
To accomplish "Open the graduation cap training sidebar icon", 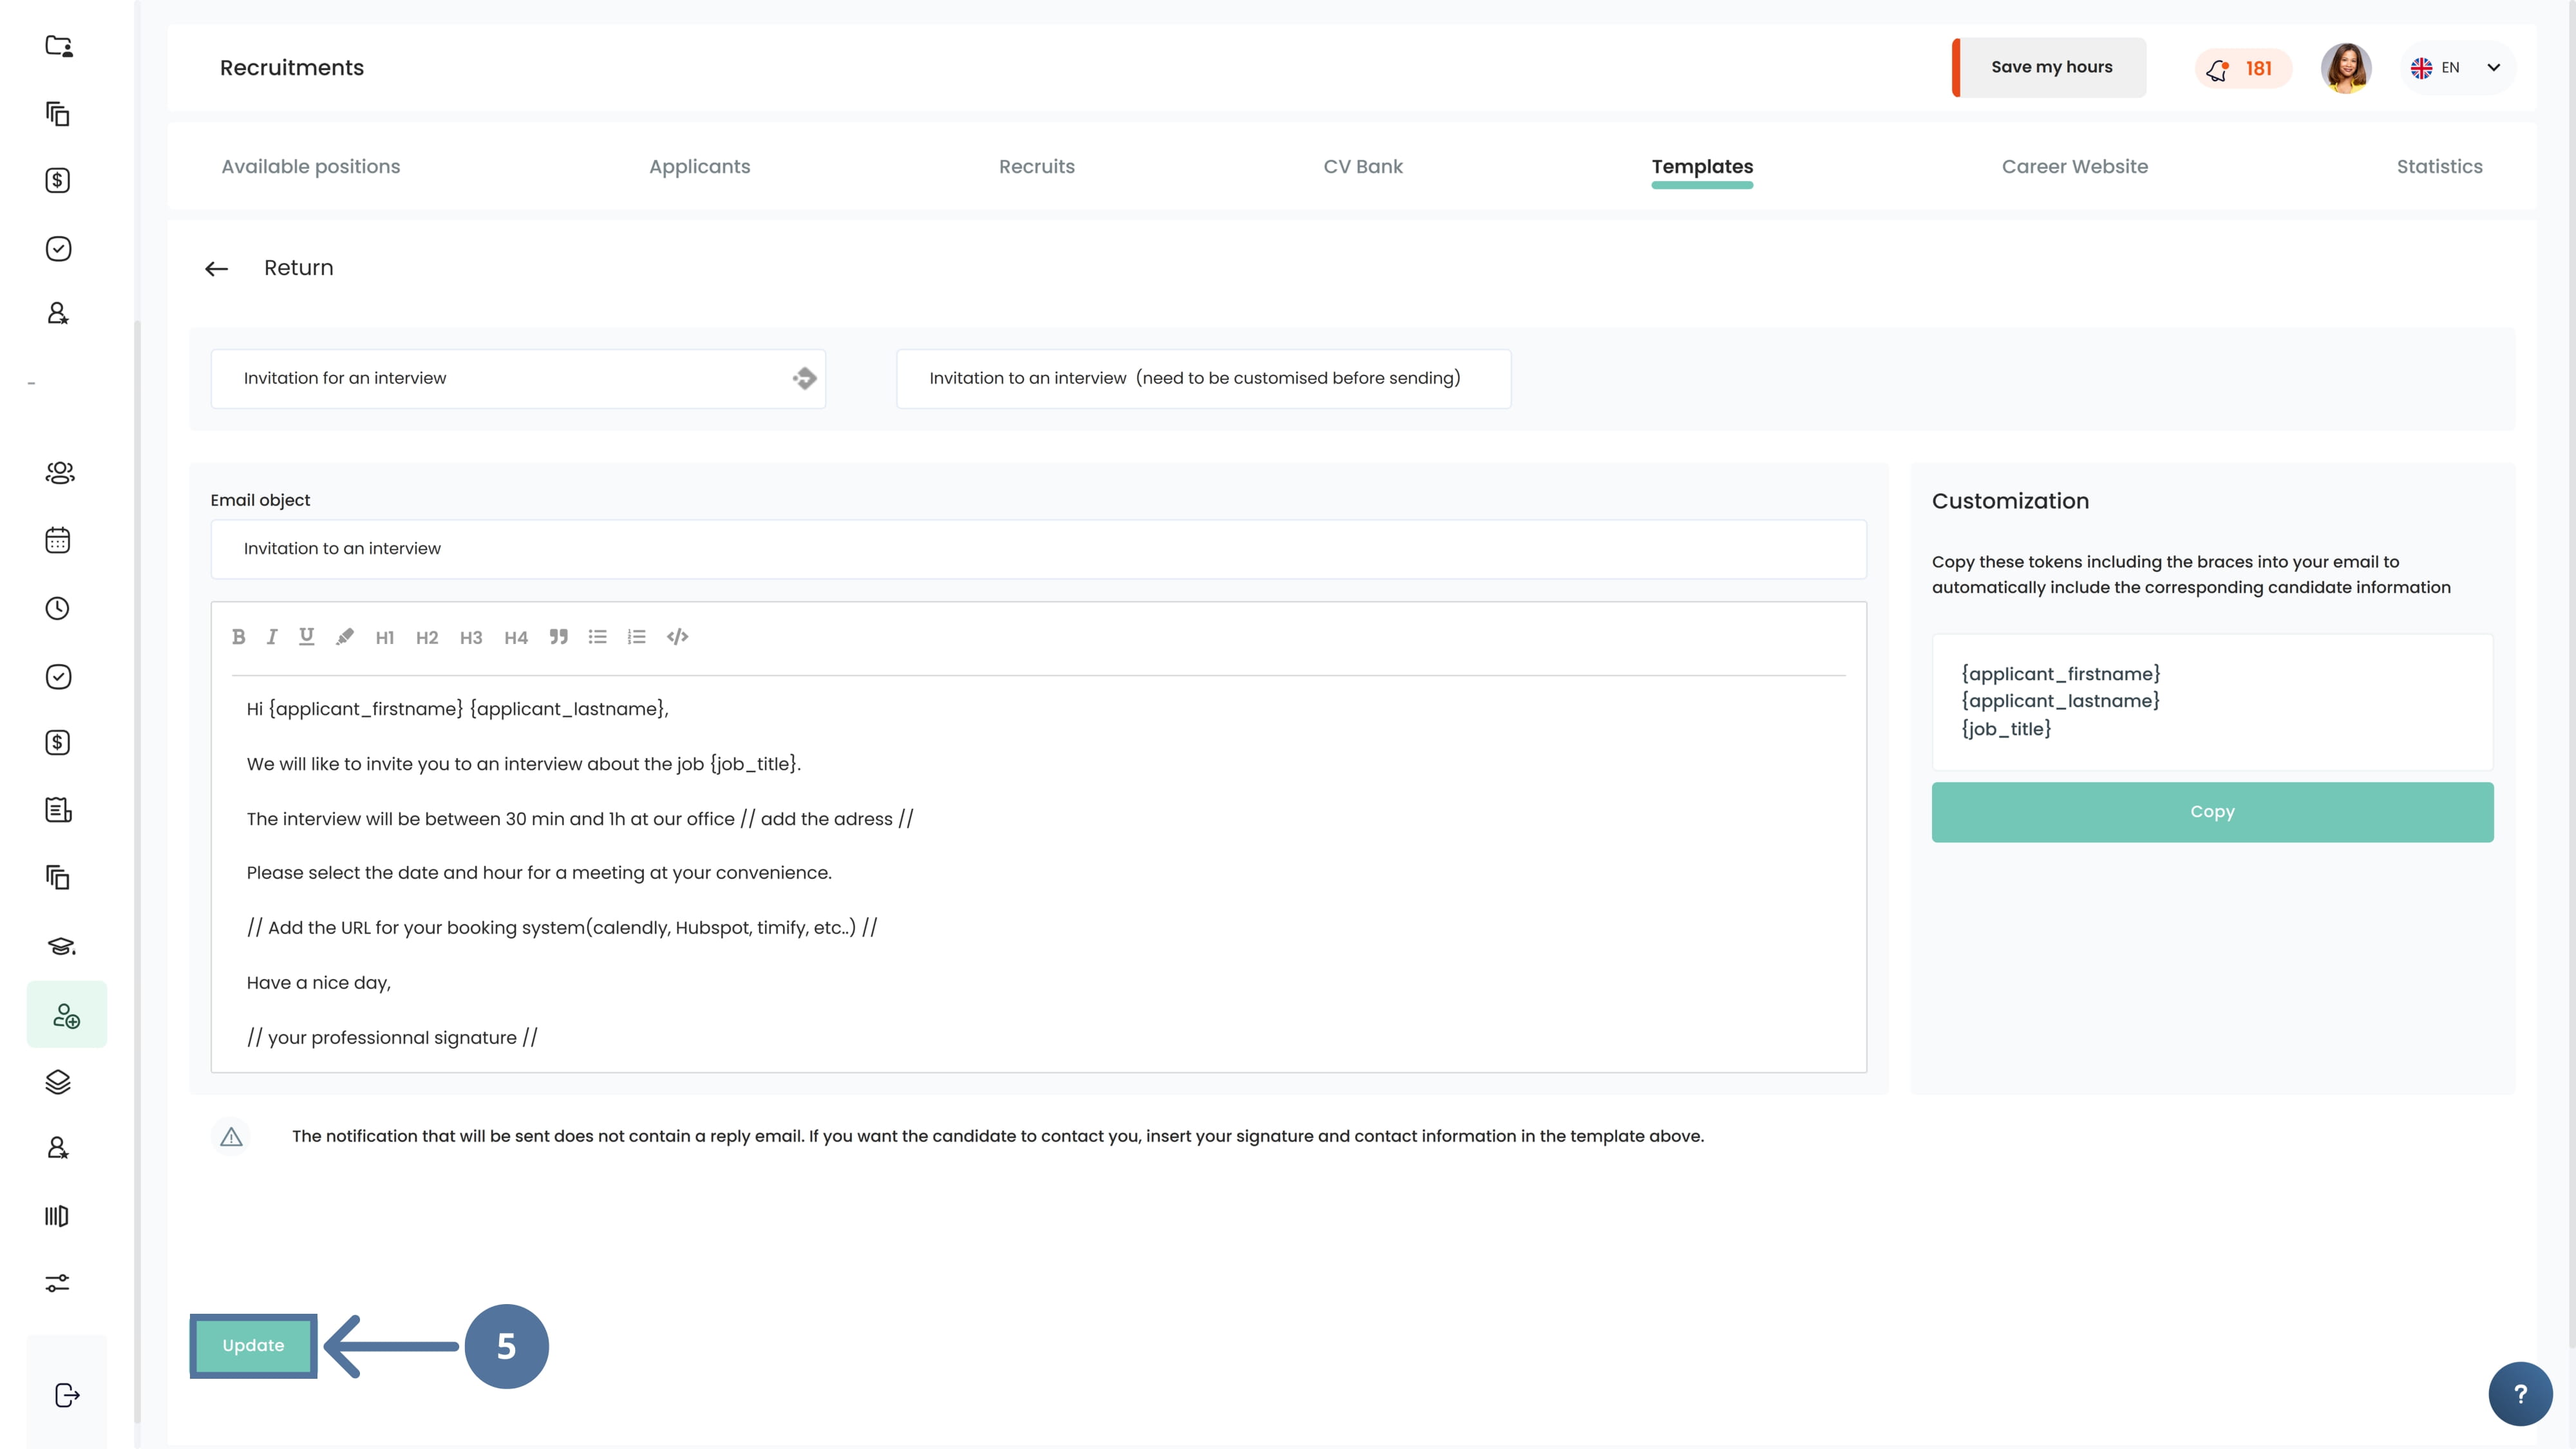I will [61, 946].
